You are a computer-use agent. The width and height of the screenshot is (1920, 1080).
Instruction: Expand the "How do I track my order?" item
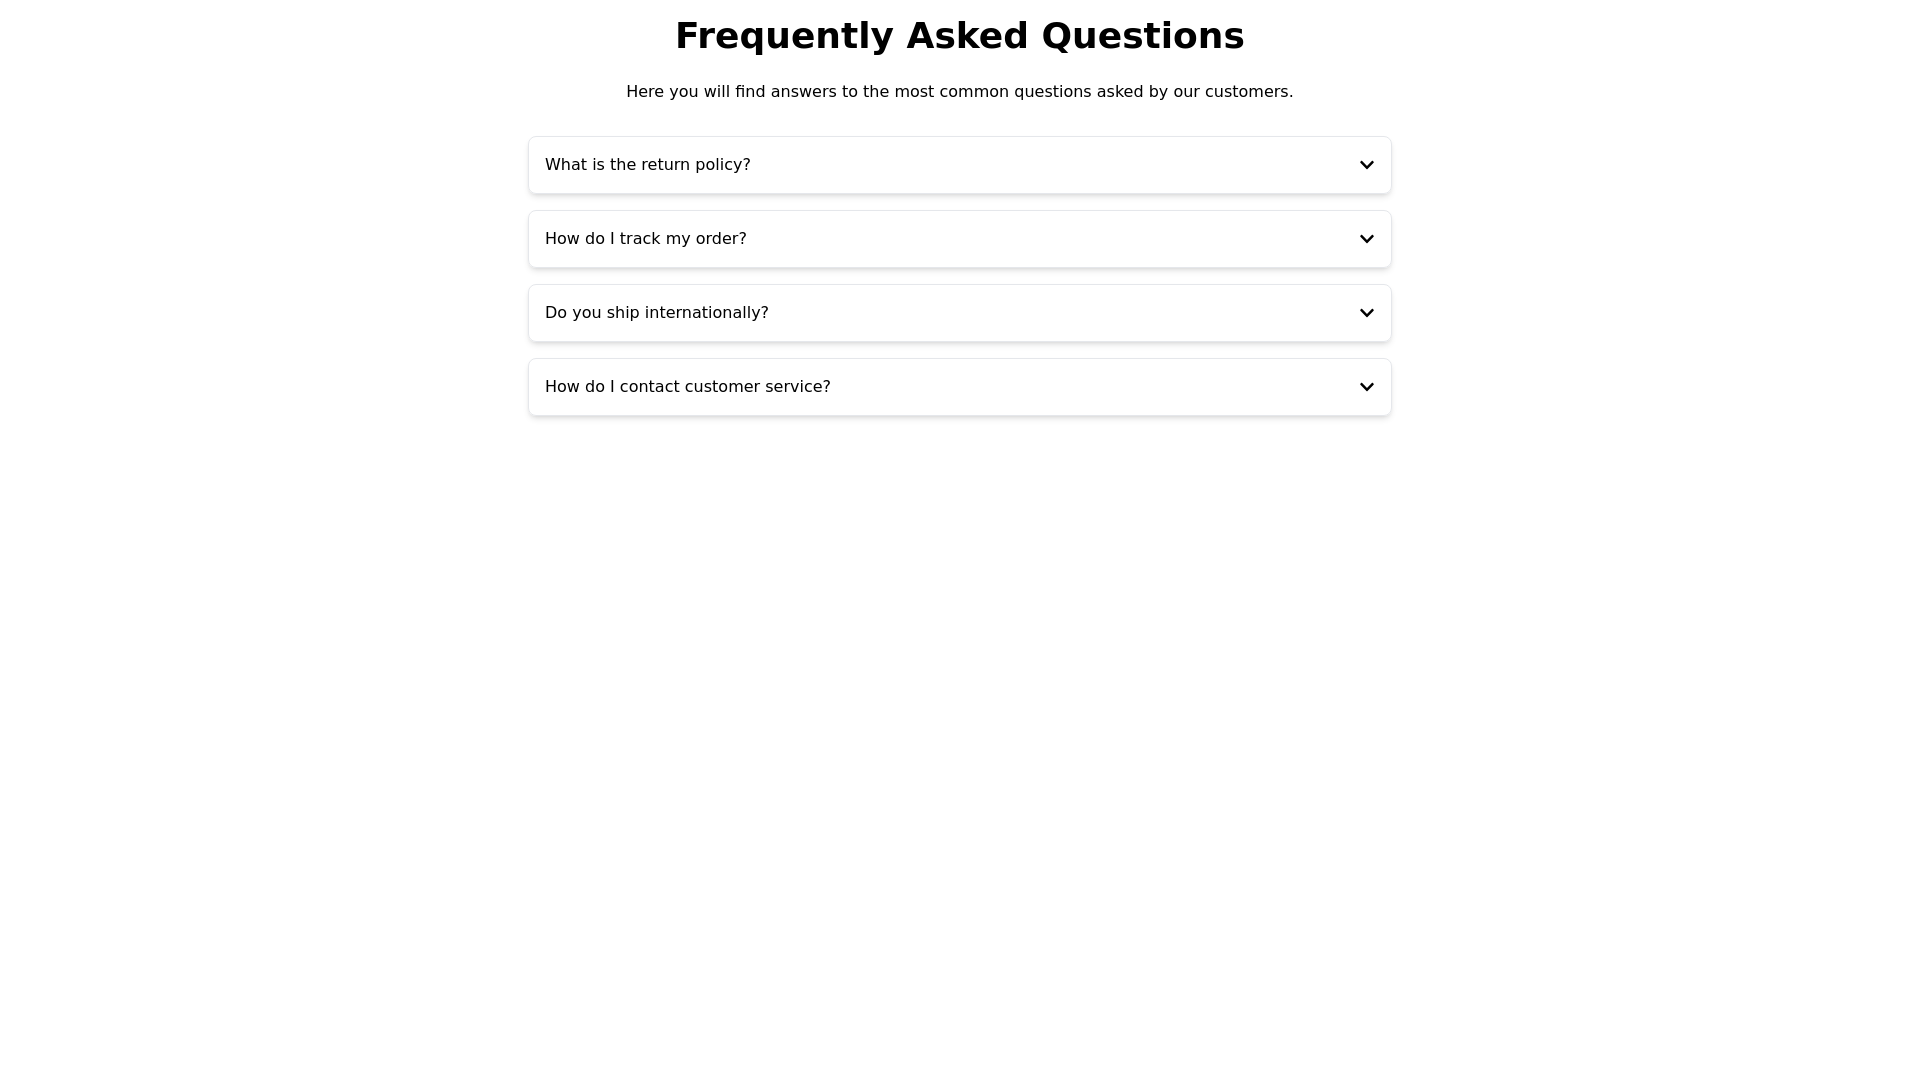coord(958,239)
